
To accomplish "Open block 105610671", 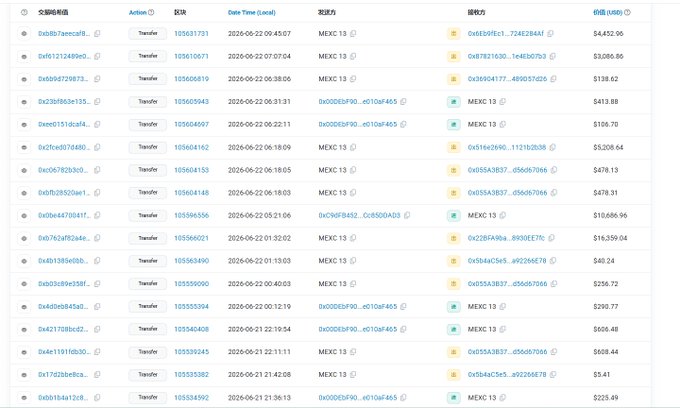I will (x=191, y=56).
